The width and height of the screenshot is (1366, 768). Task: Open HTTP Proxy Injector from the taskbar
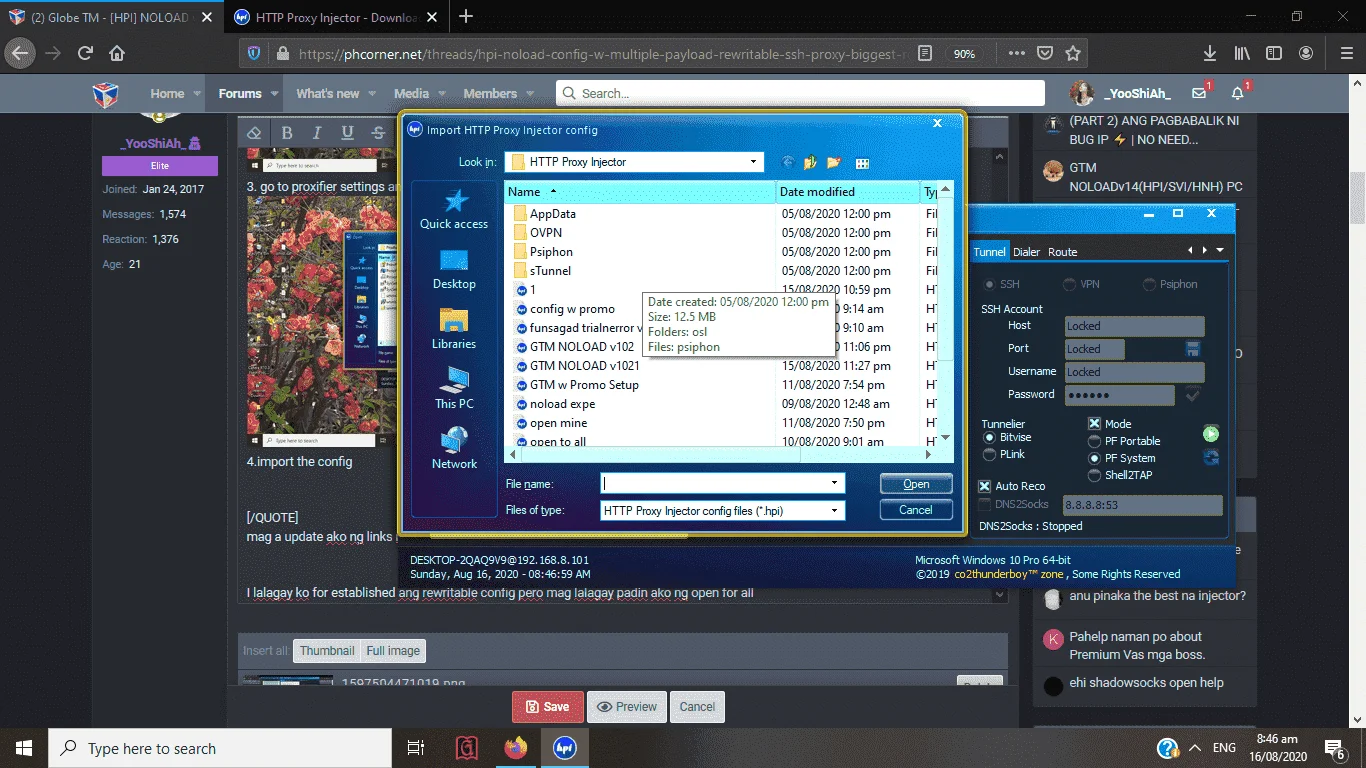click(564, 748)
